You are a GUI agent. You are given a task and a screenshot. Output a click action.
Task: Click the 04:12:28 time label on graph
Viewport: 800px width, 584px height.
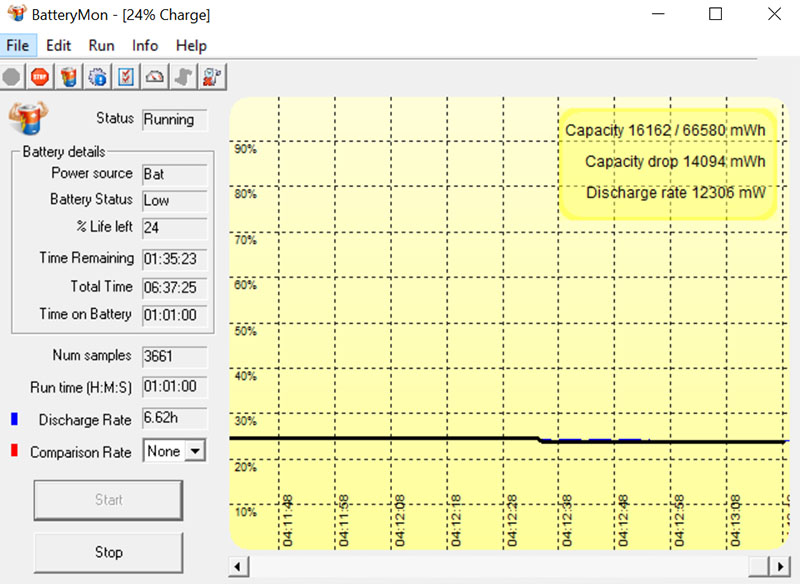pos(512,520)
